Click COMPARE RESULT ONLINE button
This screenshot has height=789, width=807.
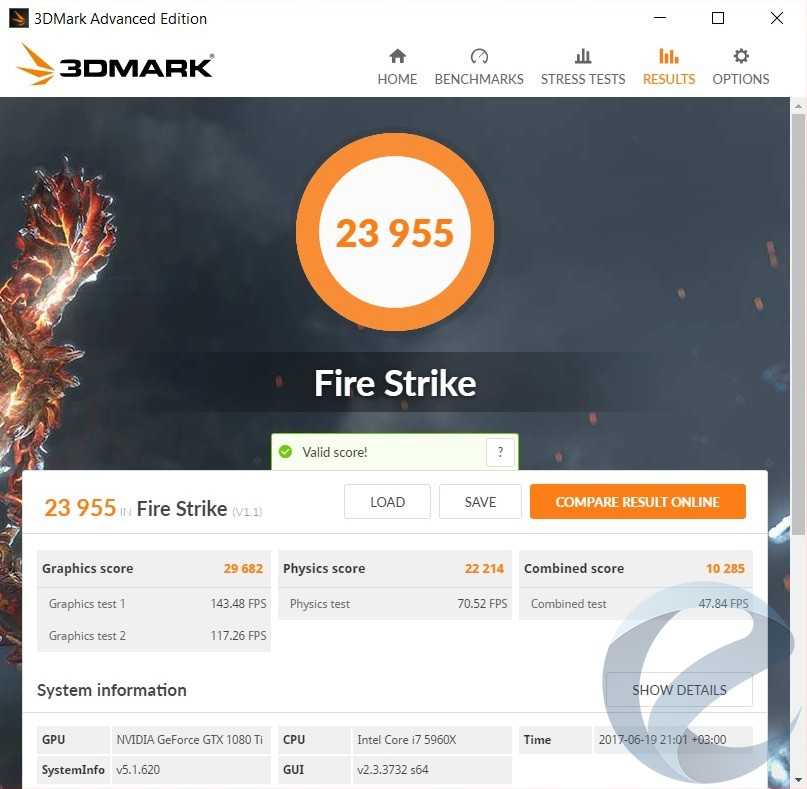tap(638, 502)
